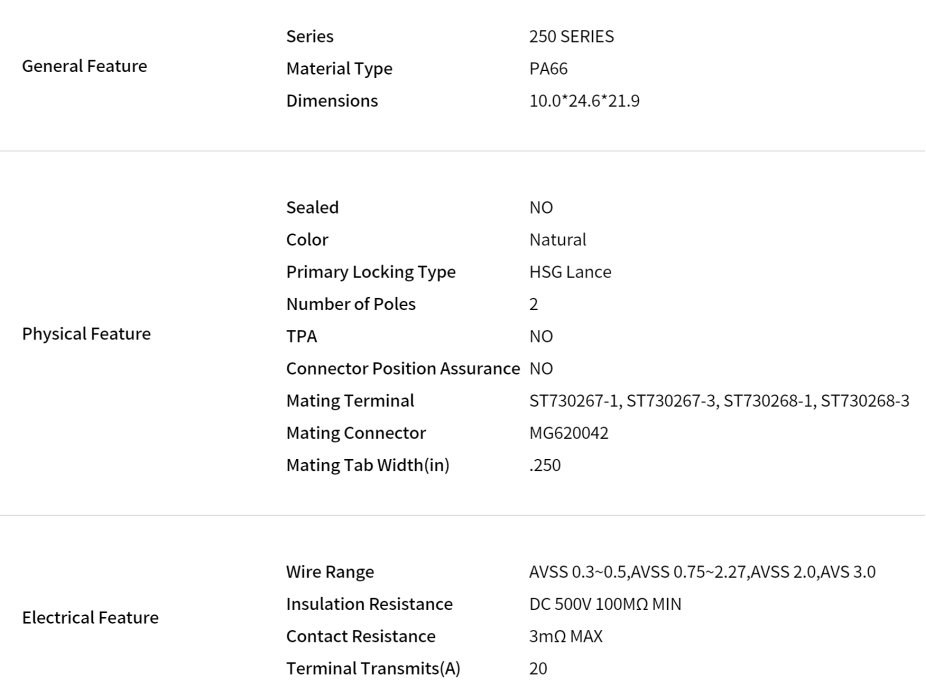
Task: Click the Physical Feature section heading
Action: tap(86, 334)
